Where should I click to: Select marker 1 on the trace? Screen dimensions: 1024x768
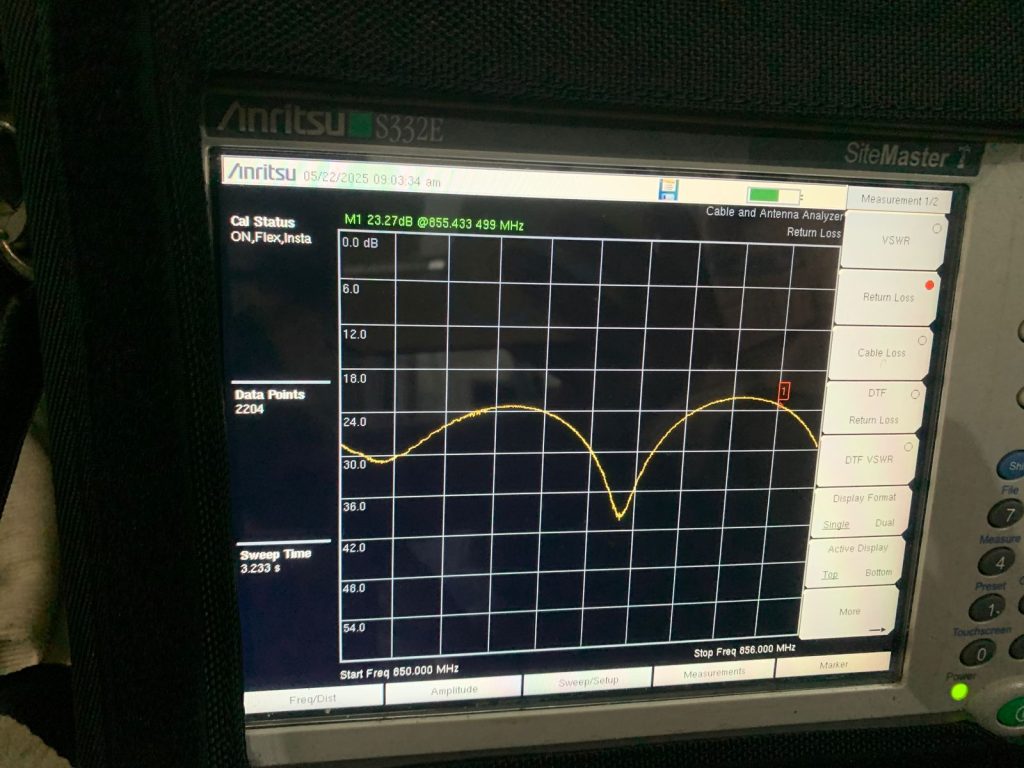click(784, 391)
